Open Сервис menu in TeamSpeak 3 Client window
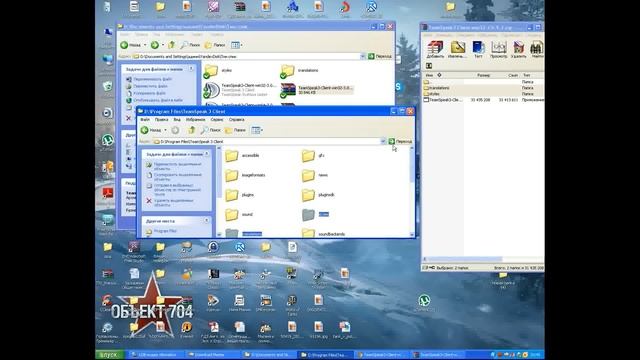640x360 pixels. (x=217, y=120)
